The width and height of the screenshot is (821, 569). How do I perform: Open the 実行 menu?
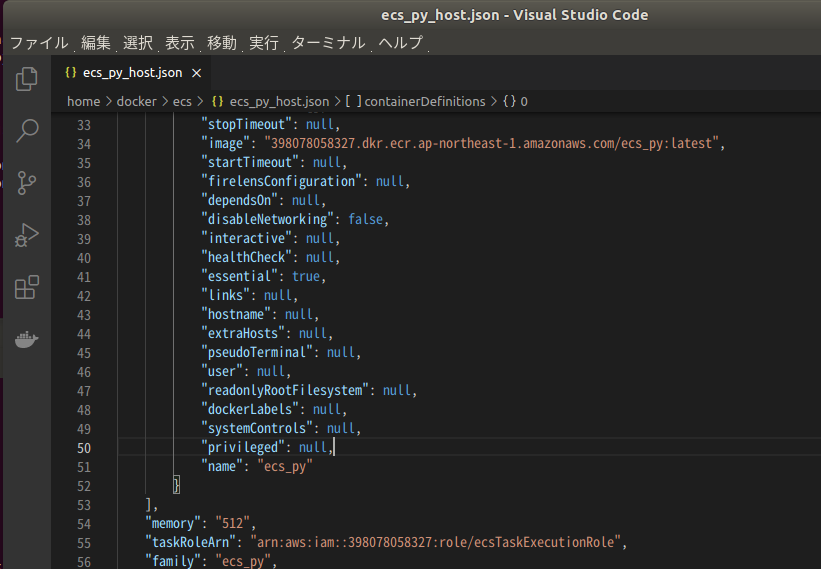pos(263,42)
